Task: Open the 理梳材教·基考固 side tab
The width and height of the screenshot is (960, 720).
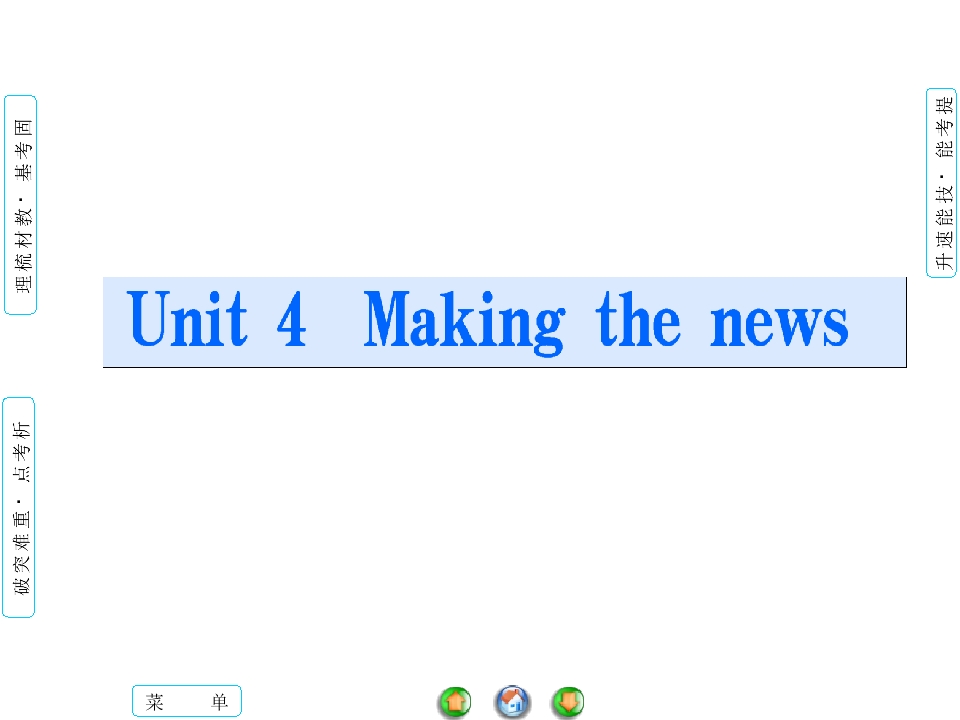Action: (21, 205)
